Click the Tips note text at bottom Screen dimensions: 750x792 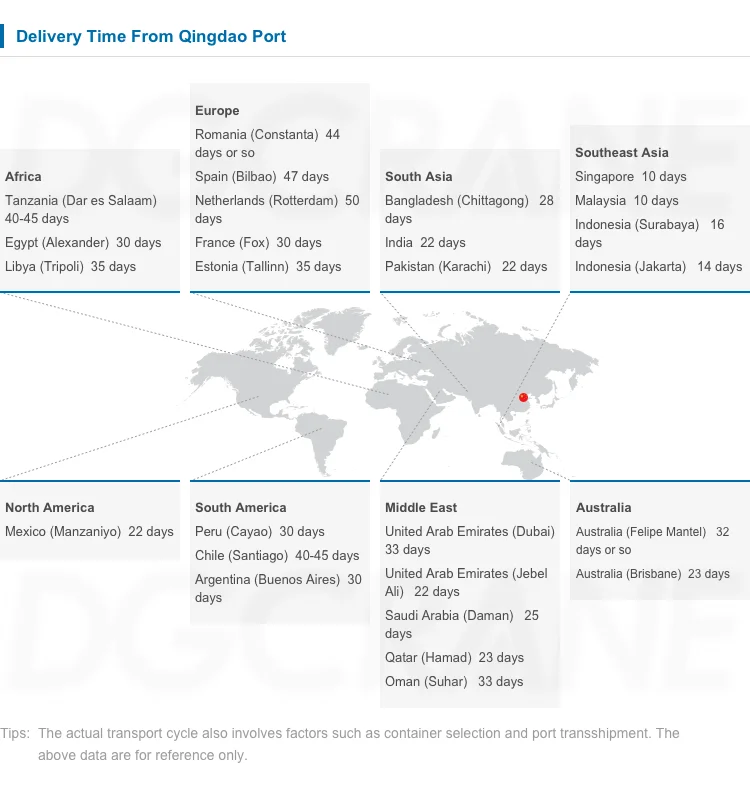pos(340,744)
